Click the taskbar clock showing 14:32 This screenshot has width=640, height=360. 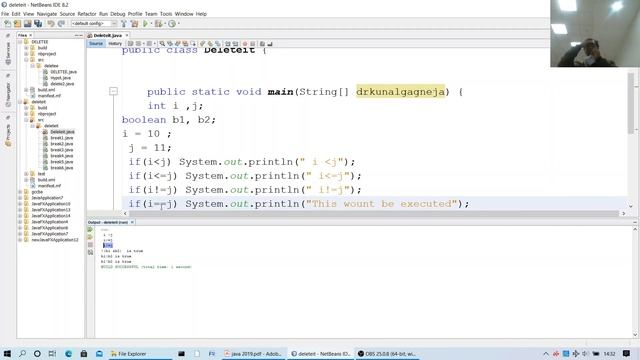(x=609, y=354)
